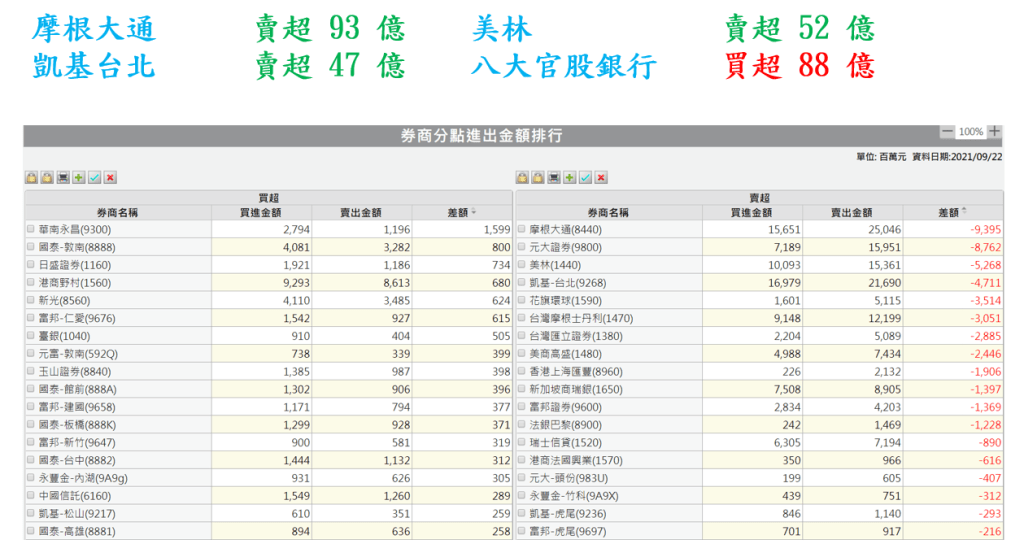Click the blue checkmark icon in left table toolbar

94,177
